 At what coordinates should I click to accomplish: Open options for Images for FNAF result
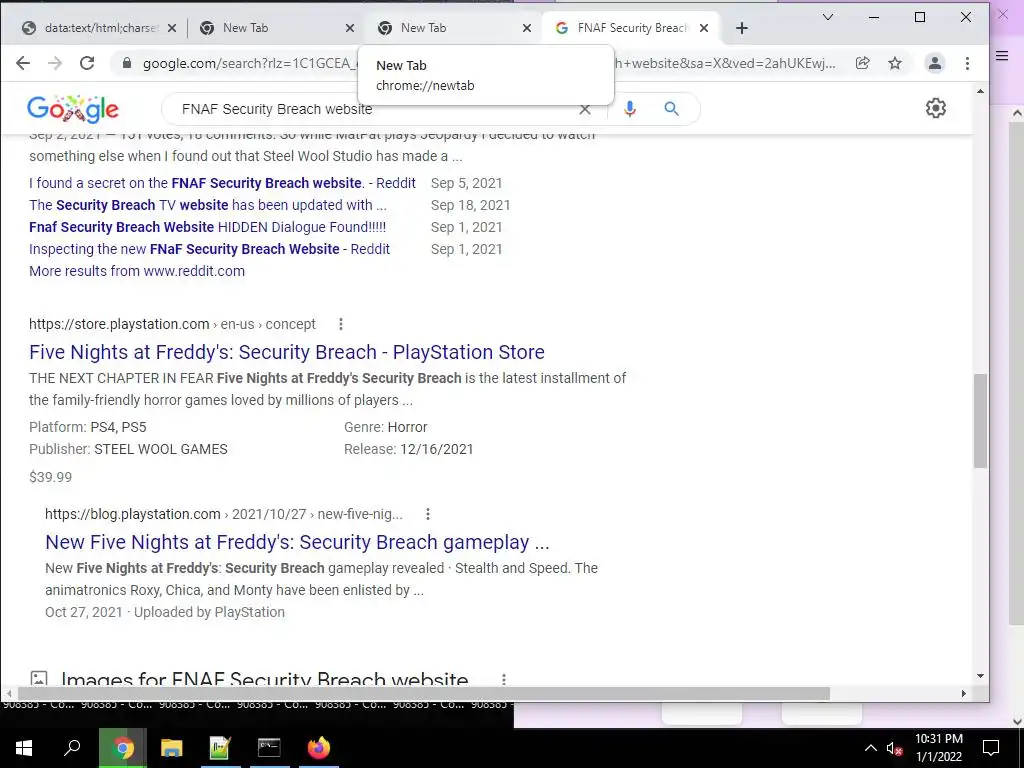(504, 679)
